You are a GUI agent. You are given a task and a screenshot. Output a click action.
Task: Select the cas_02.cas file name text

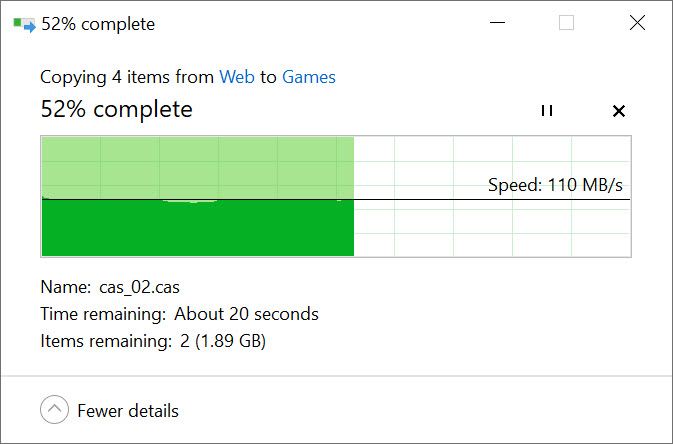139,287
